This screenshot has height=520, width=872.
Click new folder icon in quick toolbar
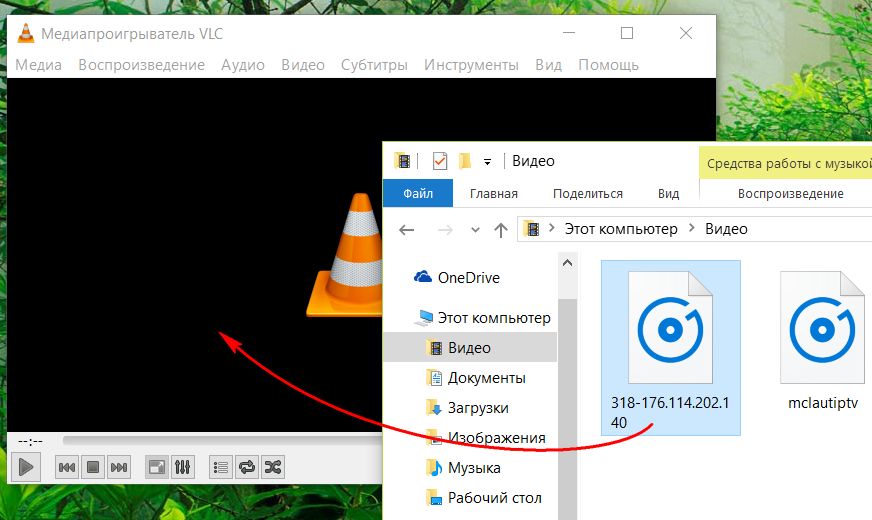(x=464, y=161)
